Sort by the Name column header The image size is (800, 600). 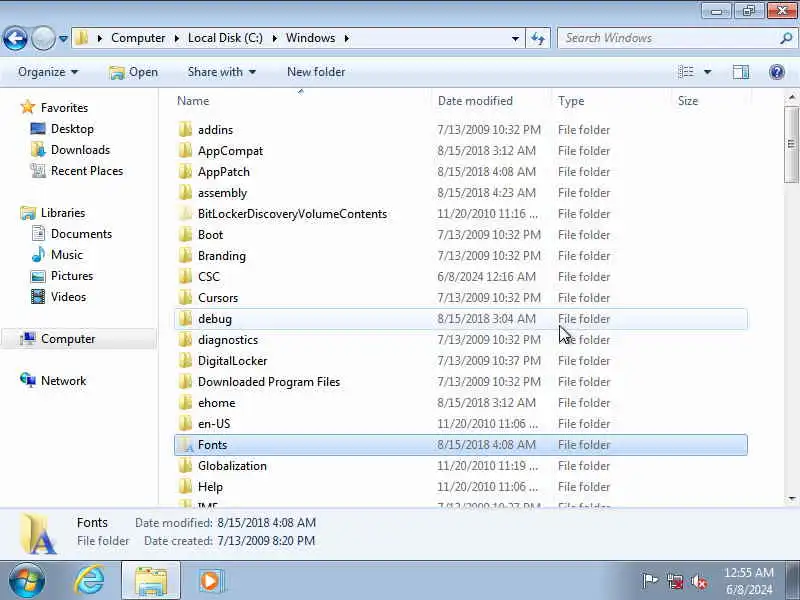(193, 101)
